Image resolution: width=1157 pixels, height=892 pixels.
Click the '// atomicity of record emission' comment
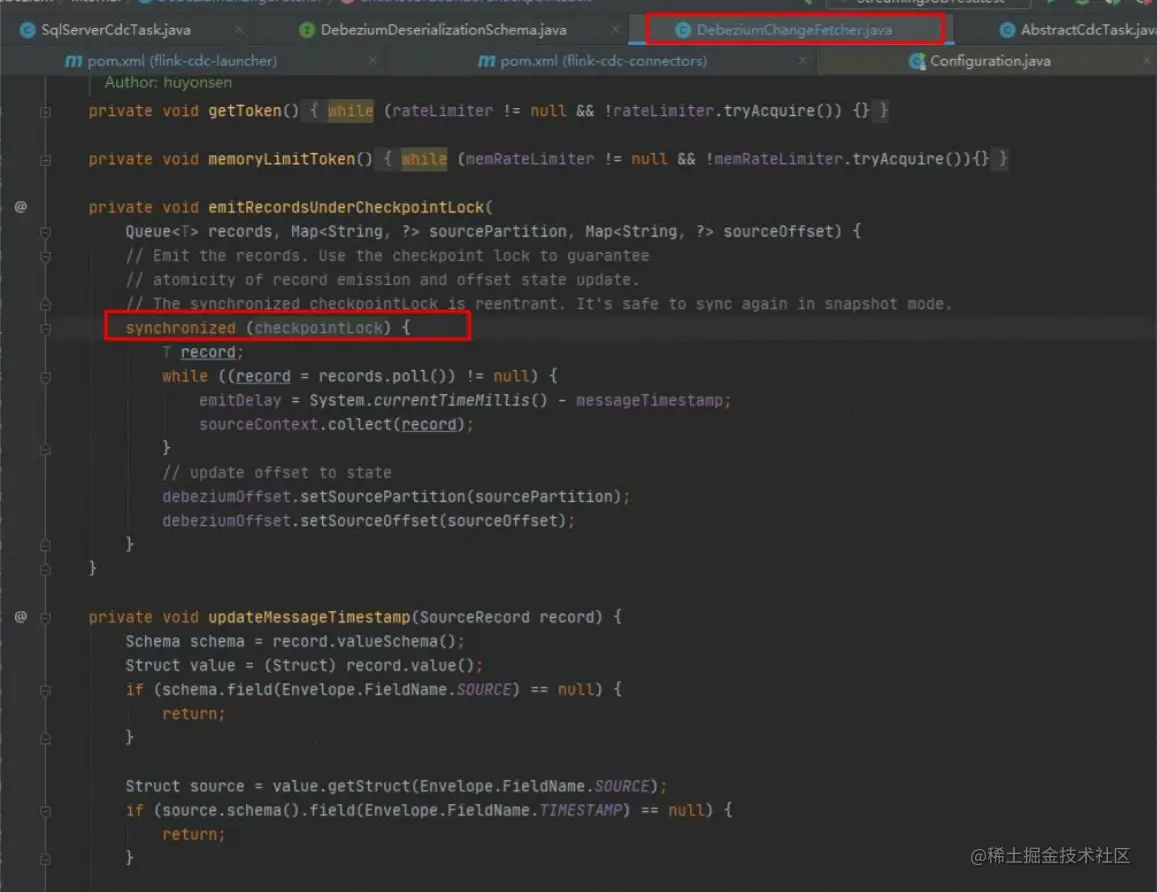click(382, 280)
